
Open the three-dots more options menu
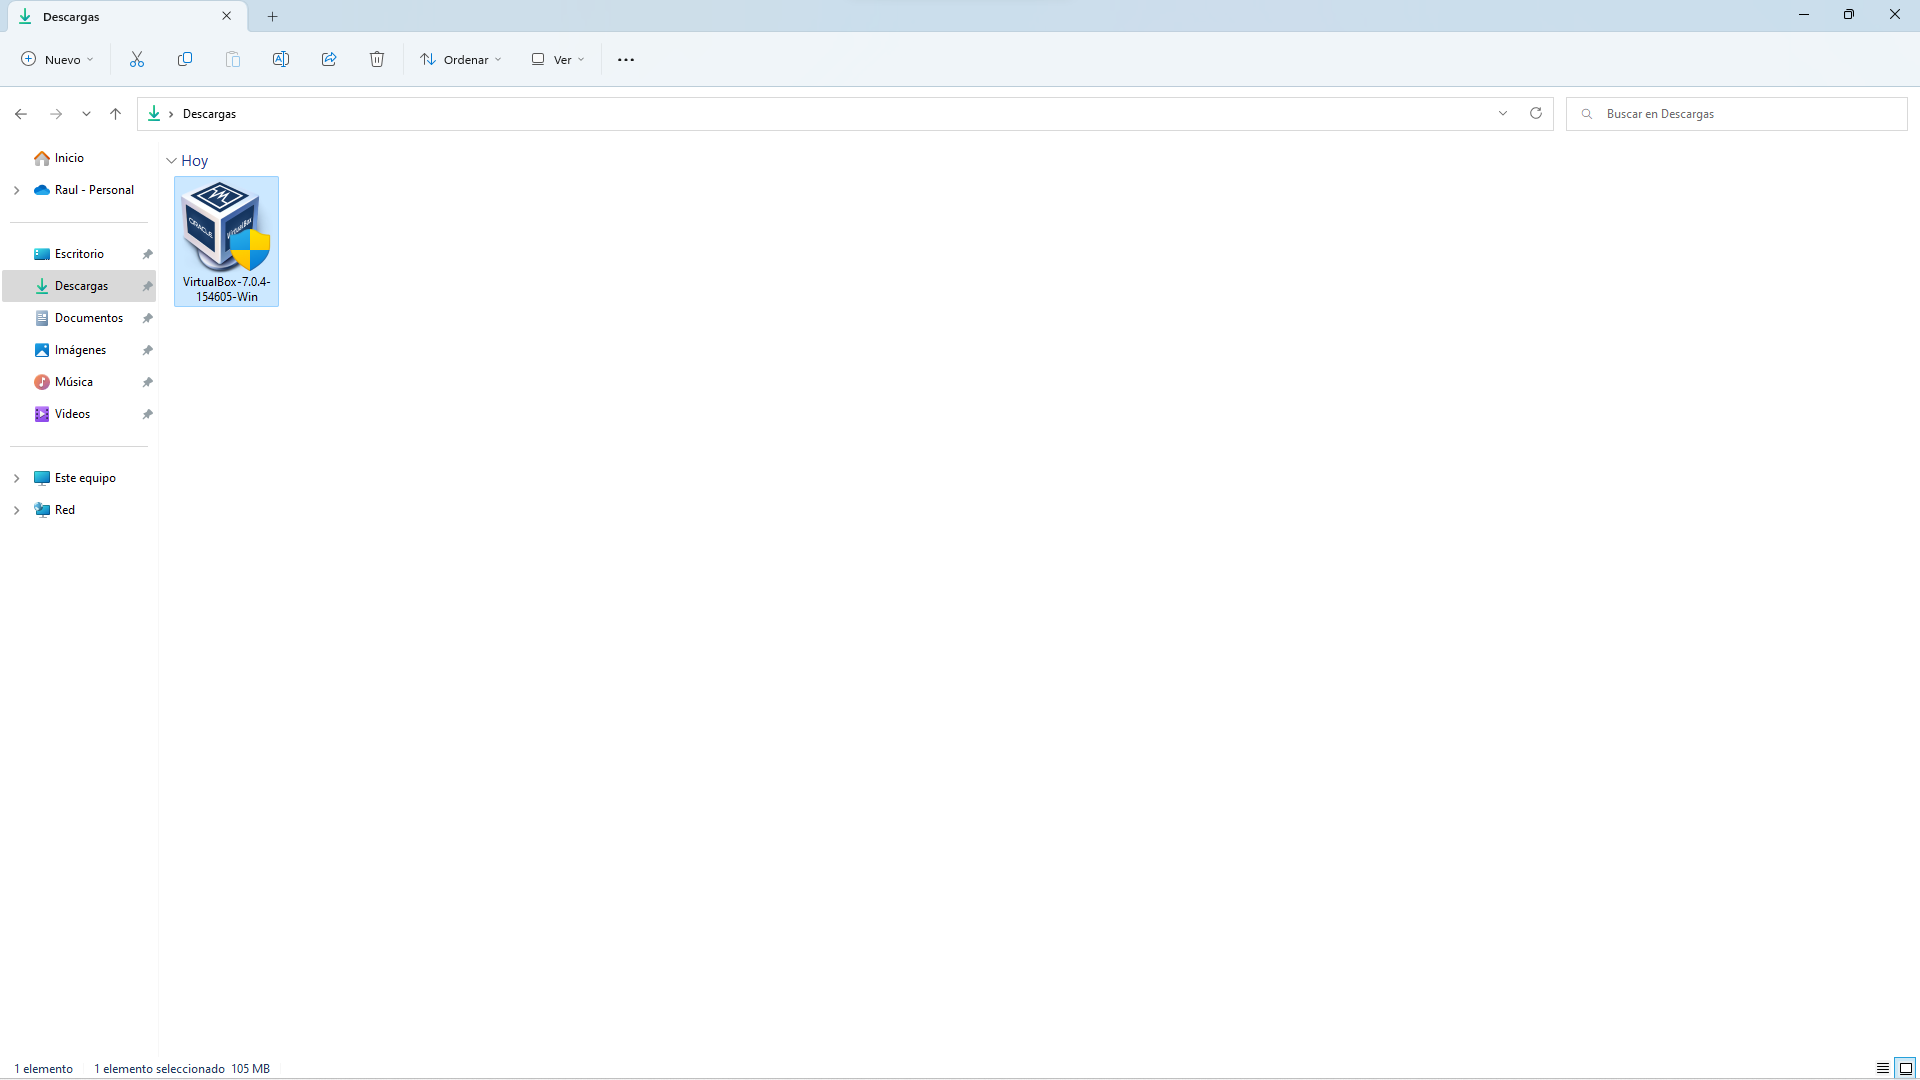(626, 60)
